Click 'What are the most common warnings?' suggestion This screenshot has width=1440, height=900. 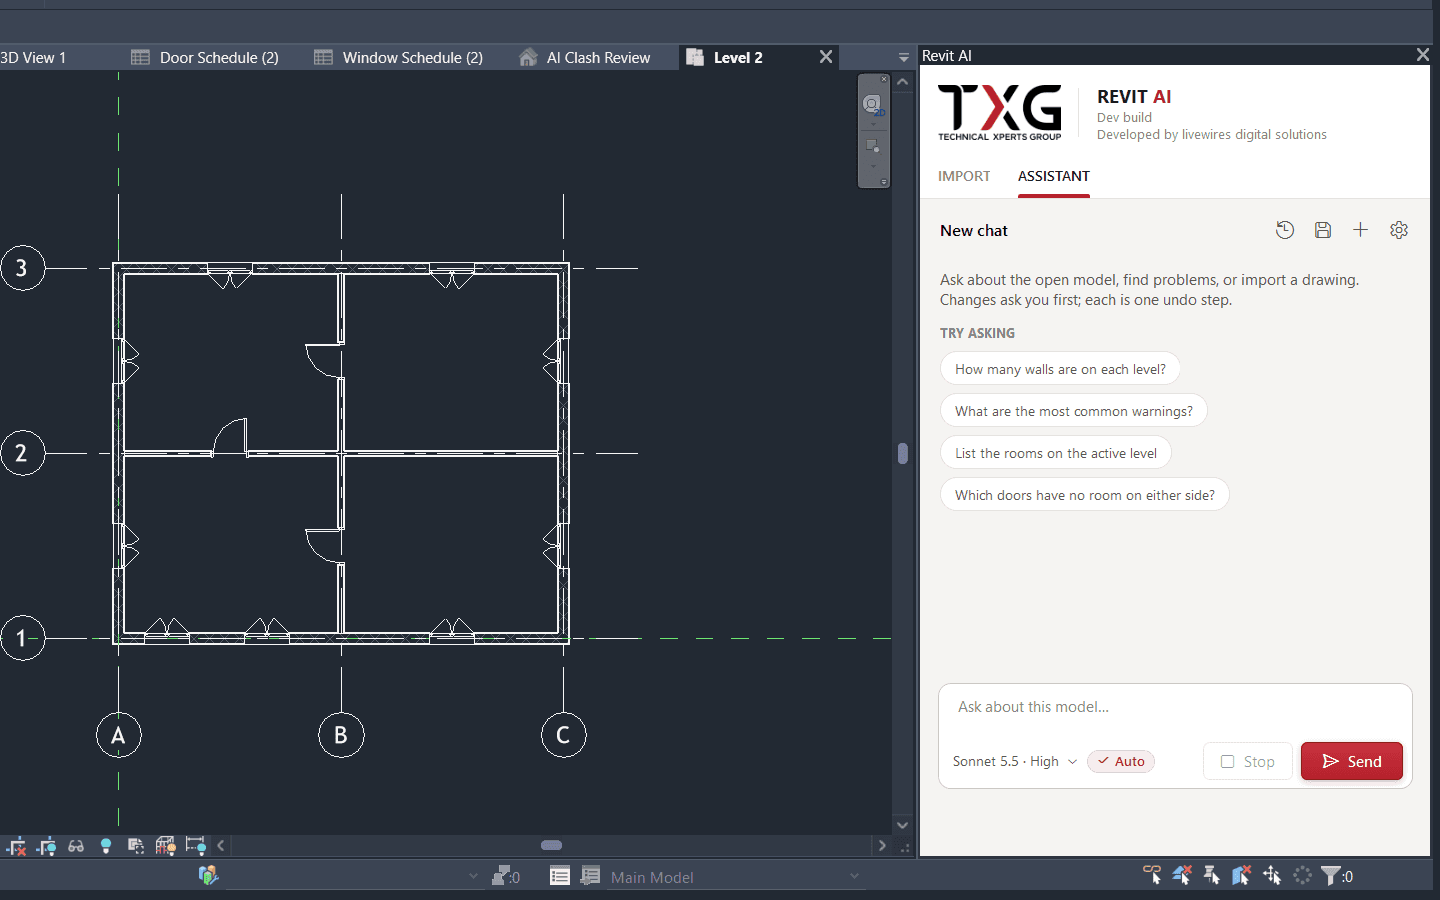coord(1074,411)
